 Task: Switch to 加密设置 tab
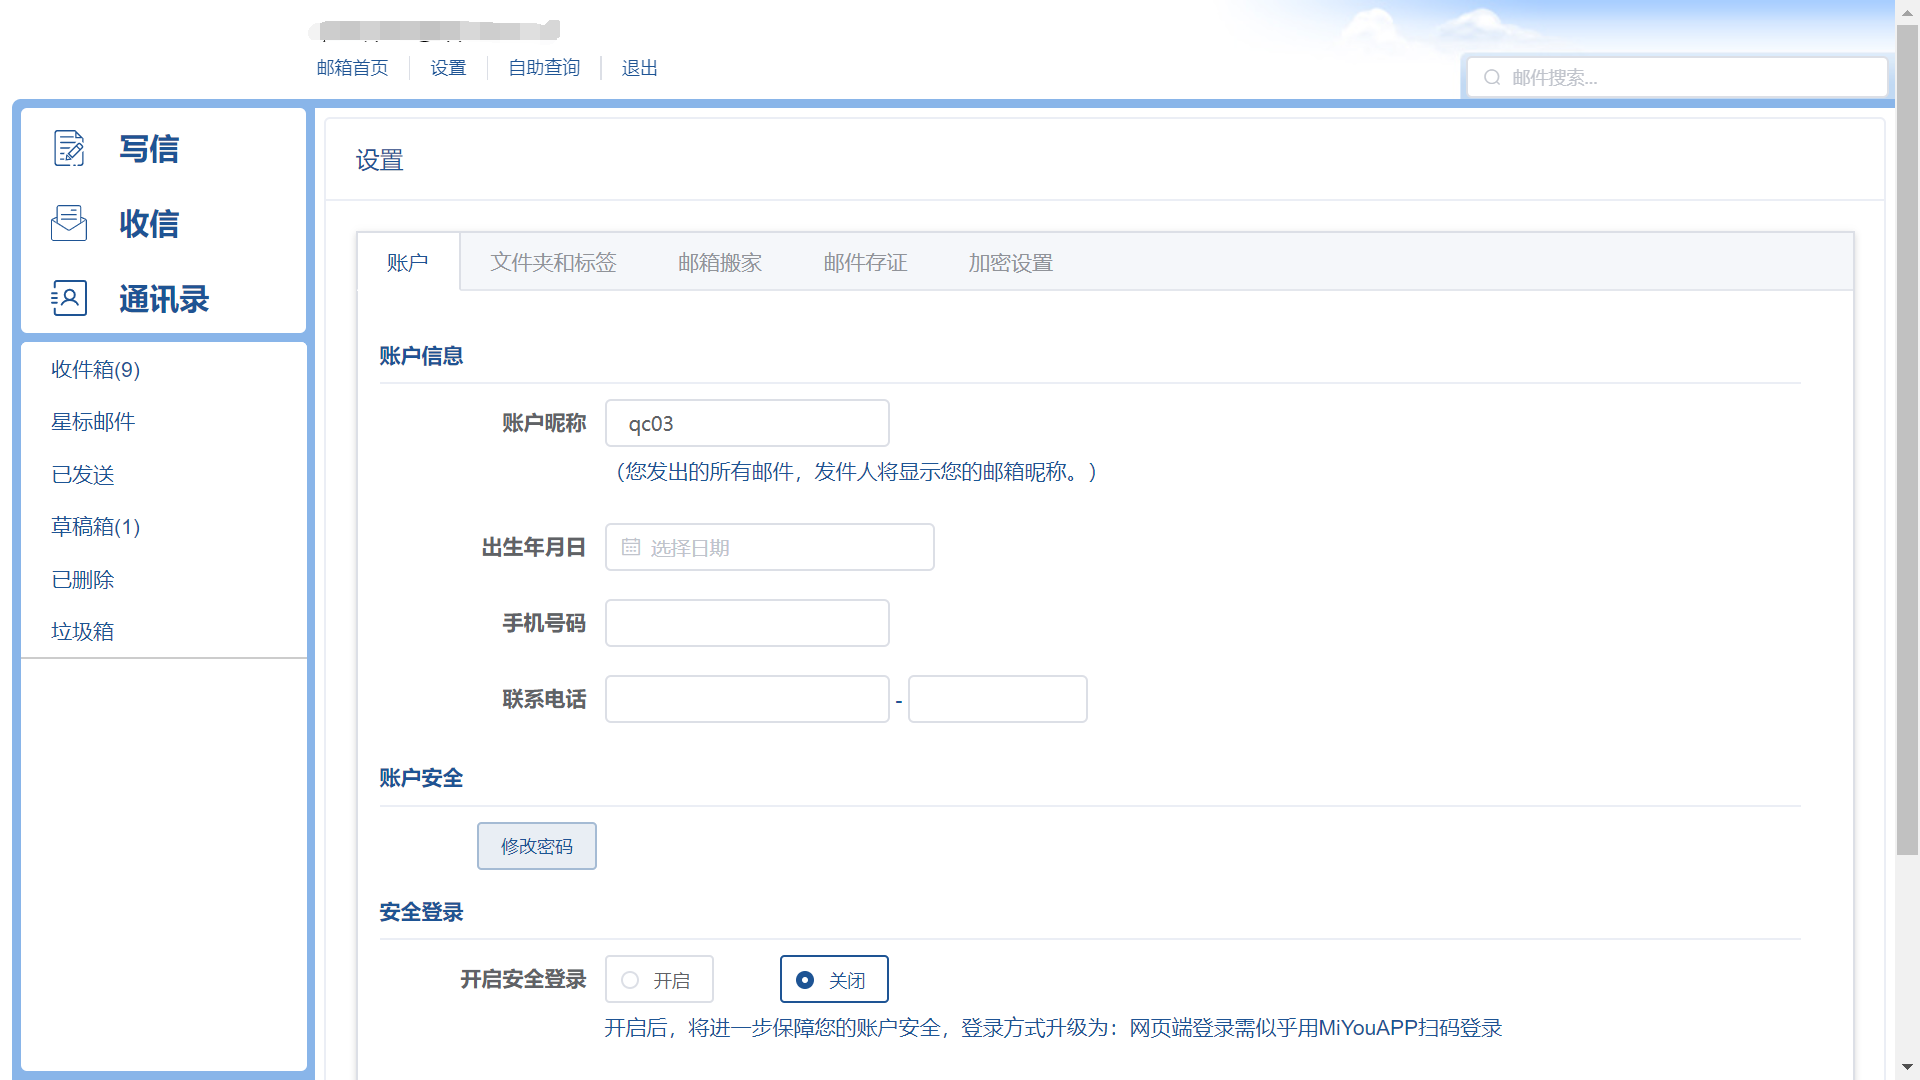click(x=1010, y=262)
